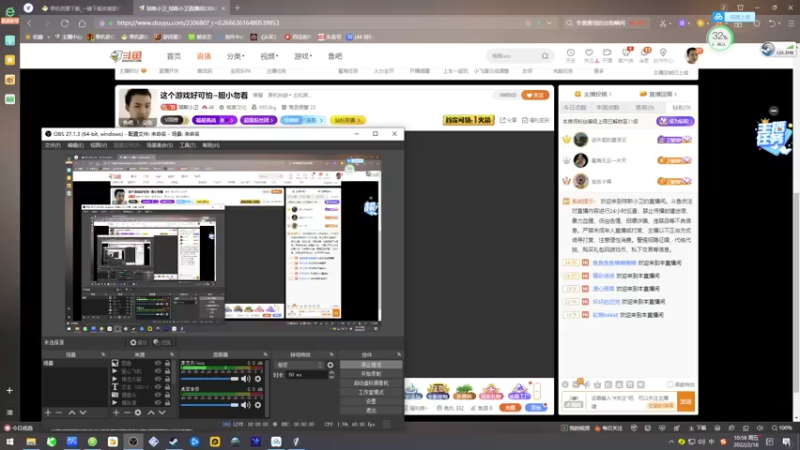Increase transition duration with stepper up arrow
Screen dimensions: 800x450
332,372
